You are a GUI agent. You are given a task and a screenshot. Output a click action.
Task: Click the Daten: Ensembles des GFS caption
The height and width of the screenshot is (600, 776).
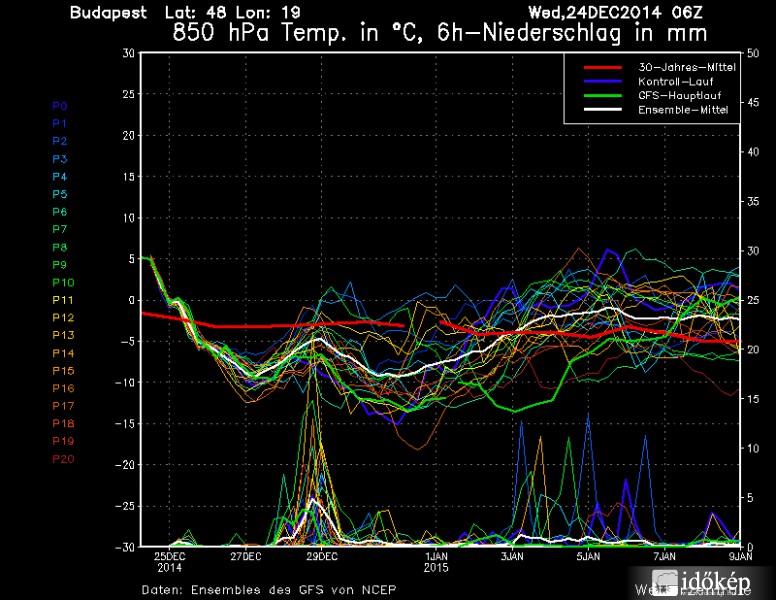(x=269, y=590)
